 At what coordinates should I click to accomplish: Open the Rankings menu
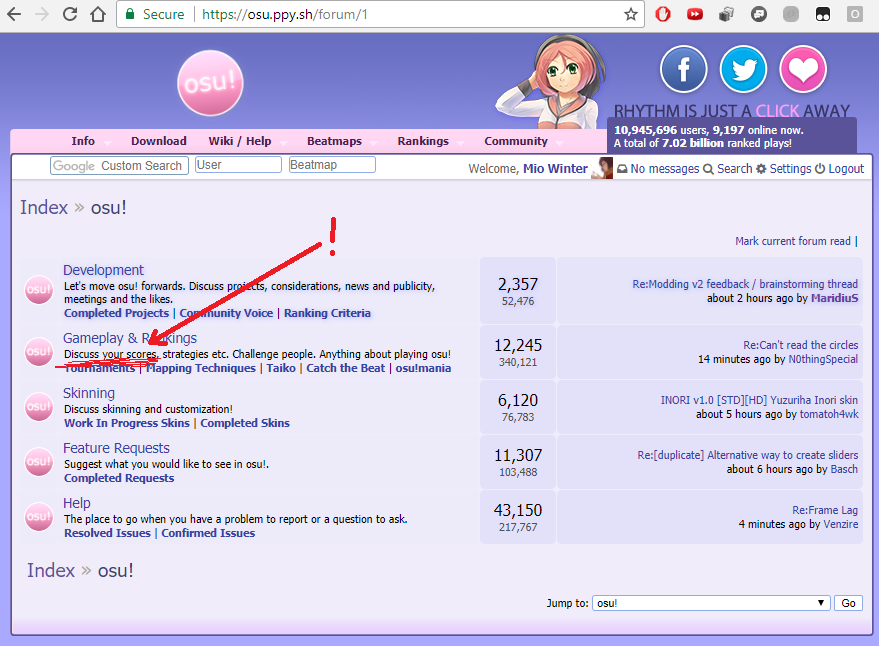(423, 141)
